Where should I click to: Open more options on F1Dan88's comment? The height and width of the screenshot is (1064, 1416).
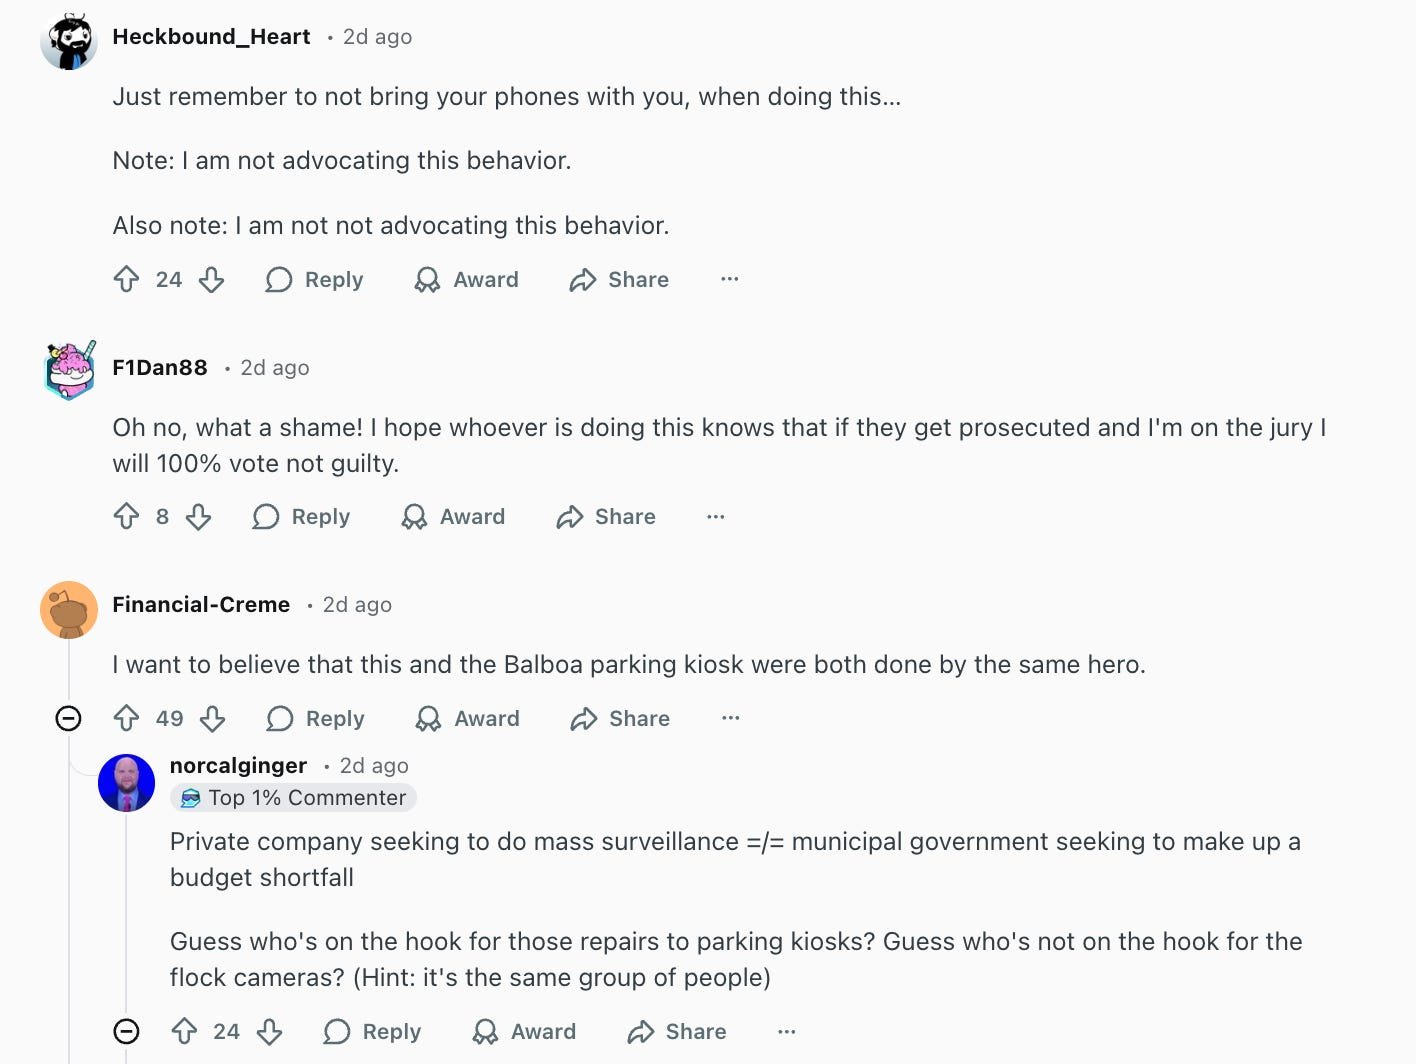tap(716, 516)
